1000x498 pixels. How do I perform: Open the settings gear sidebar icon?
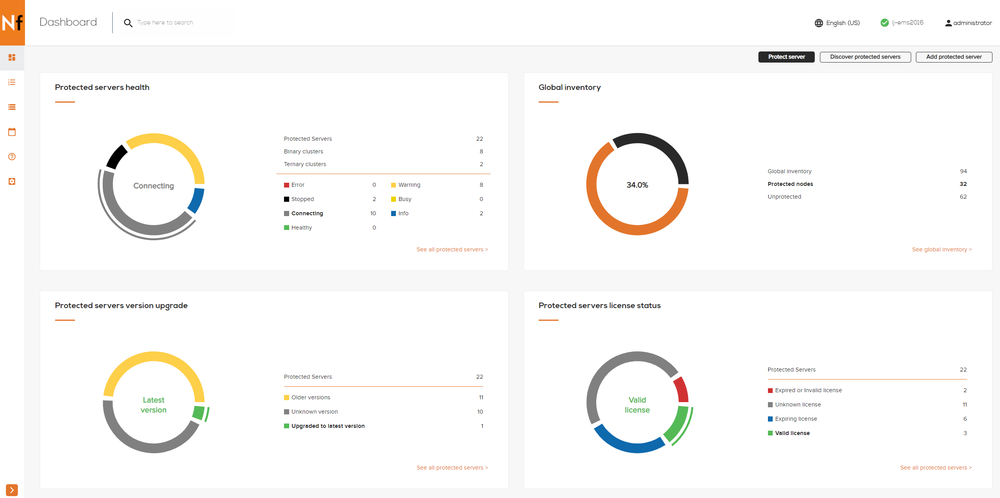tap(11, 182)
